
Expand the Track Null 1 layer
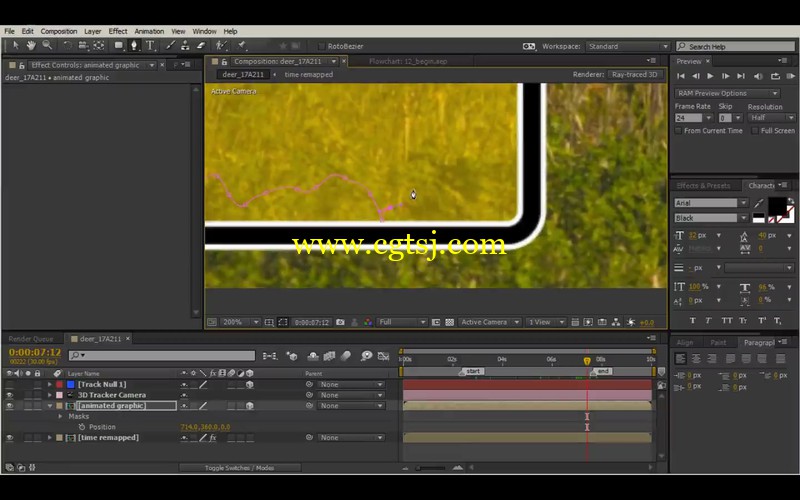click(49, 384)
